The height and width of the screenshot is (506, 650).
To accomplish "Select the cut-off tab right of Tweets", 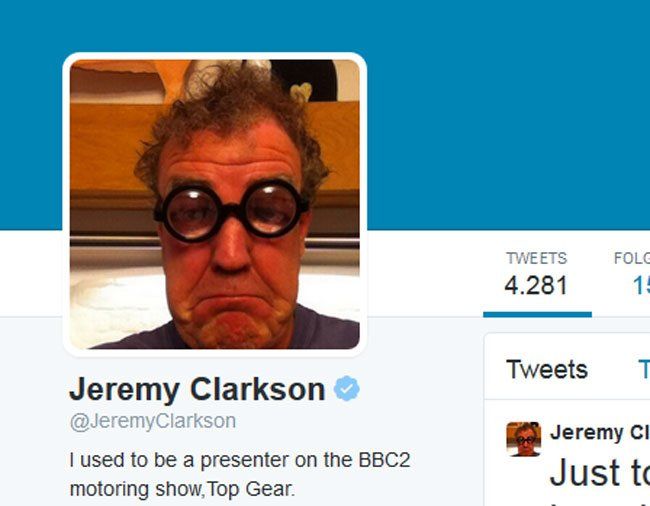I will pos(644,369).
